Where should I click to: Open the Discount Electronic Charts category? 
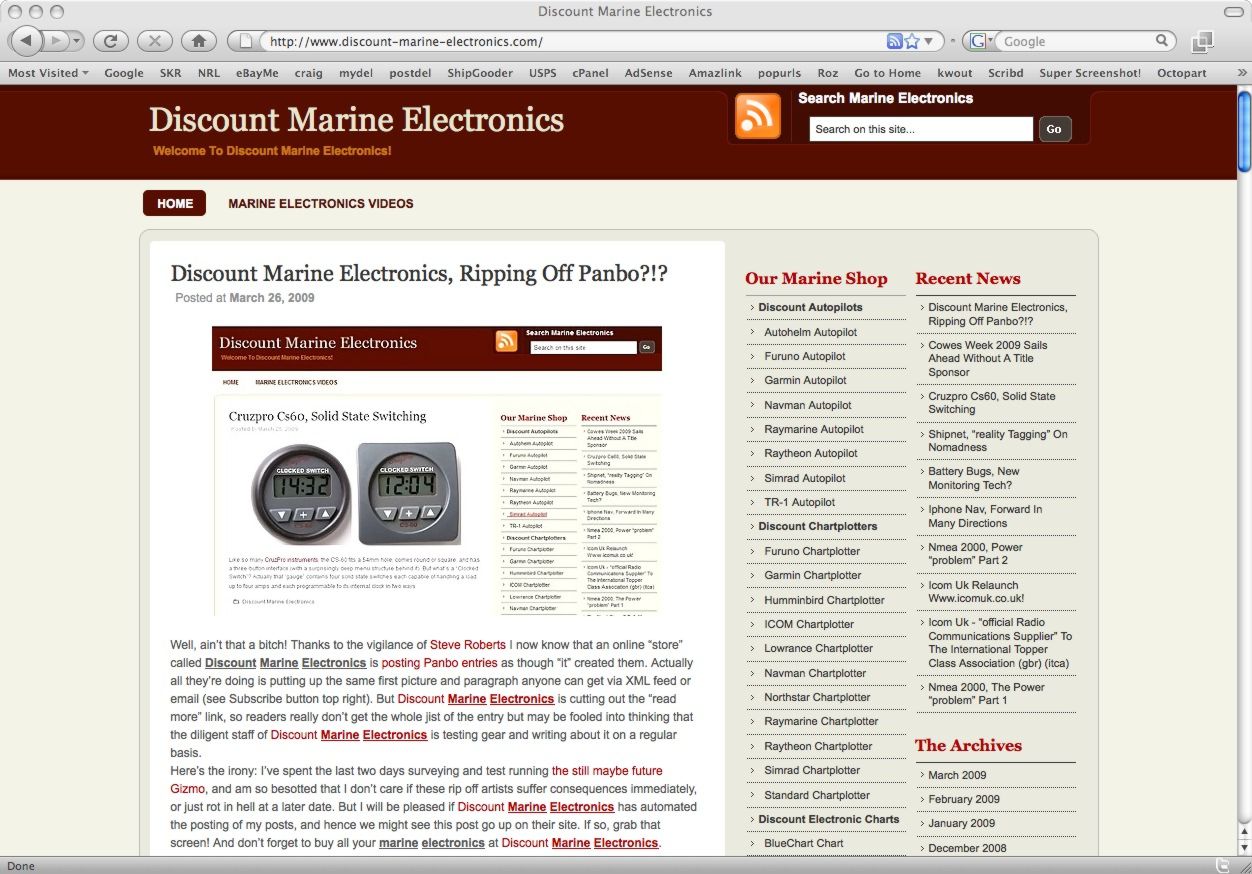pyautogui.click(x=829, y=819)
